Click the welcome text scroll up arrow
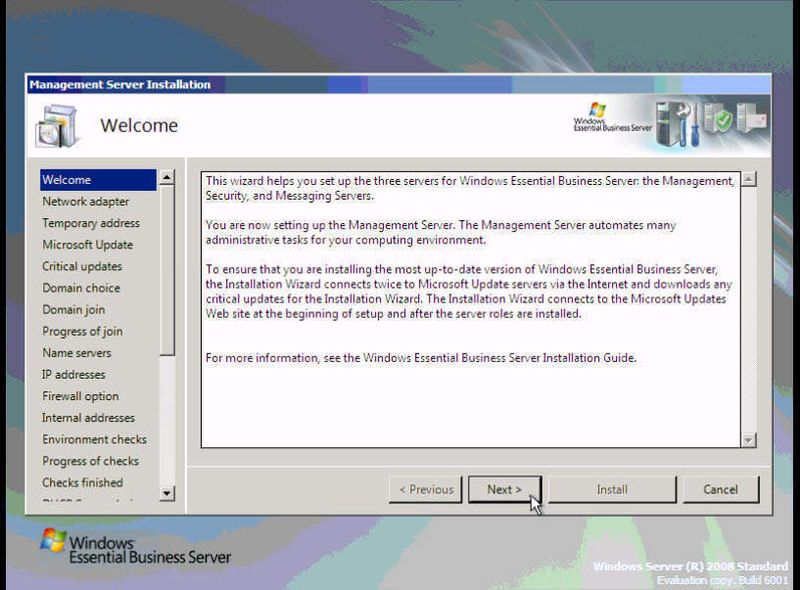Image resolution: width=800 pixels, height=590 pixels. point(748,179)
